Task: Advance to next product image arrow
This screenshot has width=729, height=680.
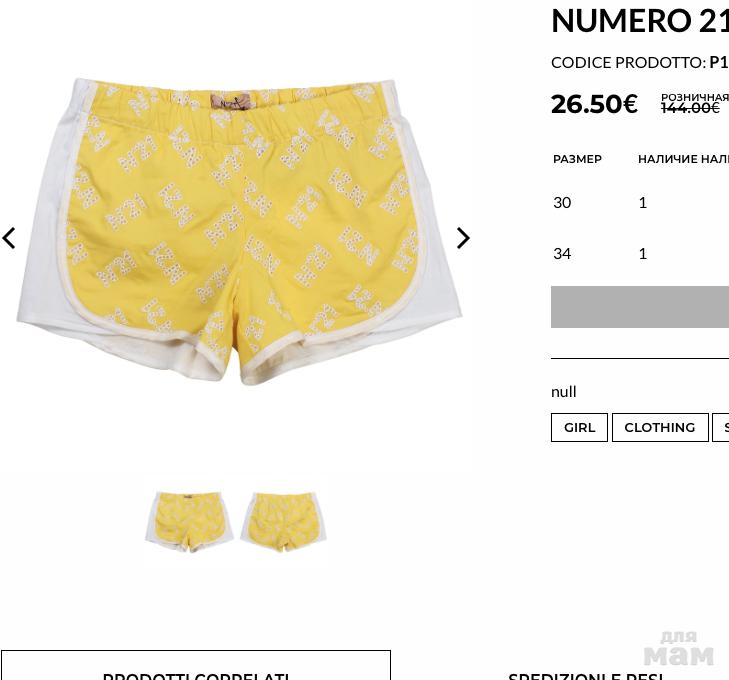Action: [x=463, y=238]
